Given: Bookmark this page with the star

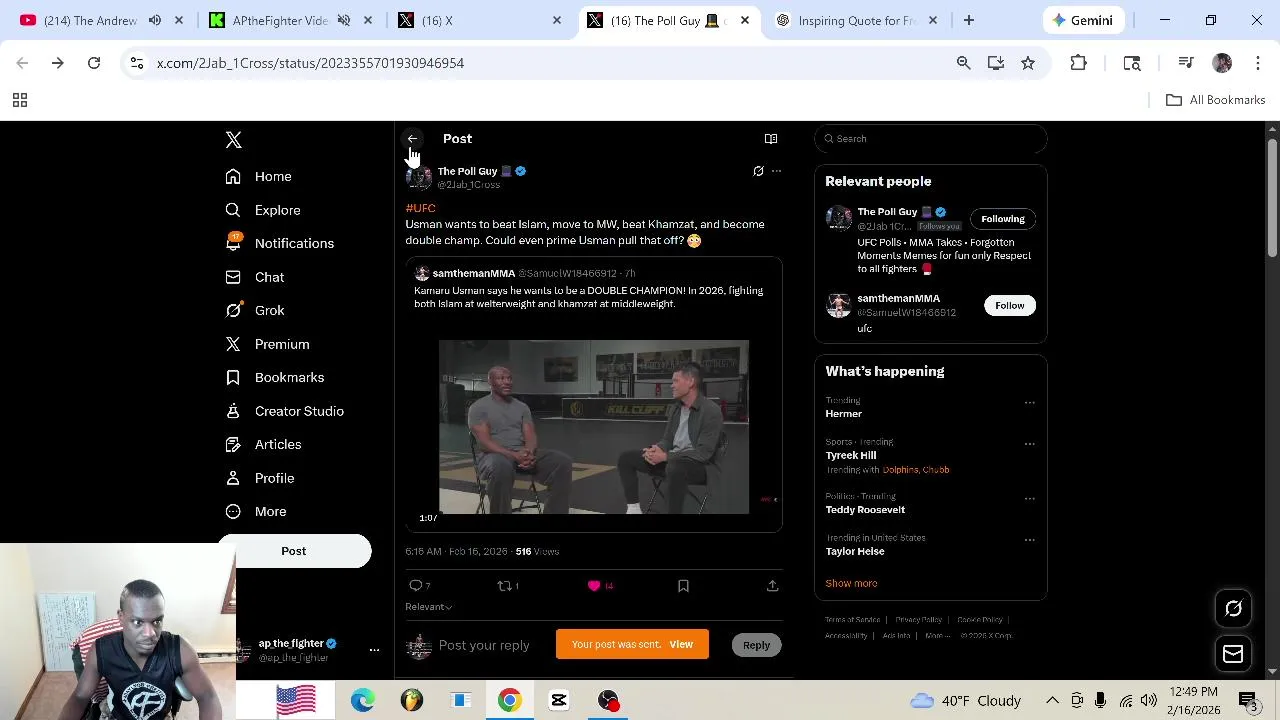Looking at the screenshot, I should tap(1028, 63).
